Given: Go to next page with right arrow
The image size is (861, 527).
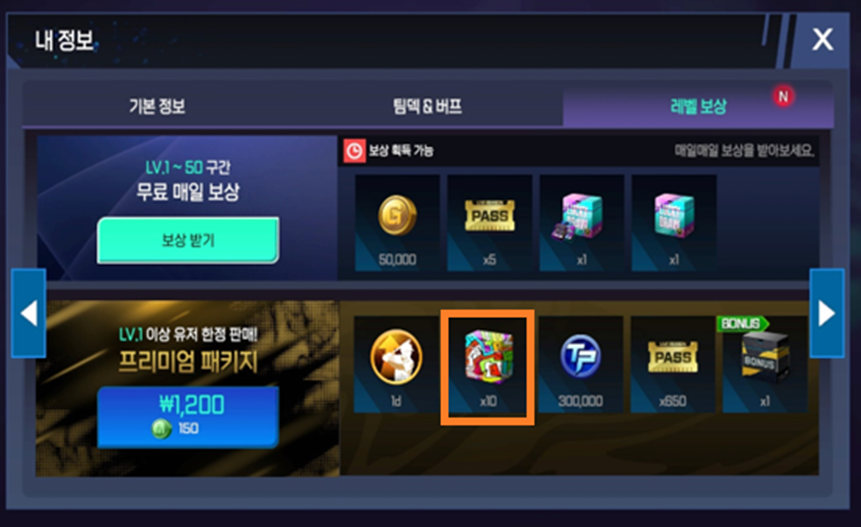Looking at the screenshot, I should coord(826,313).
